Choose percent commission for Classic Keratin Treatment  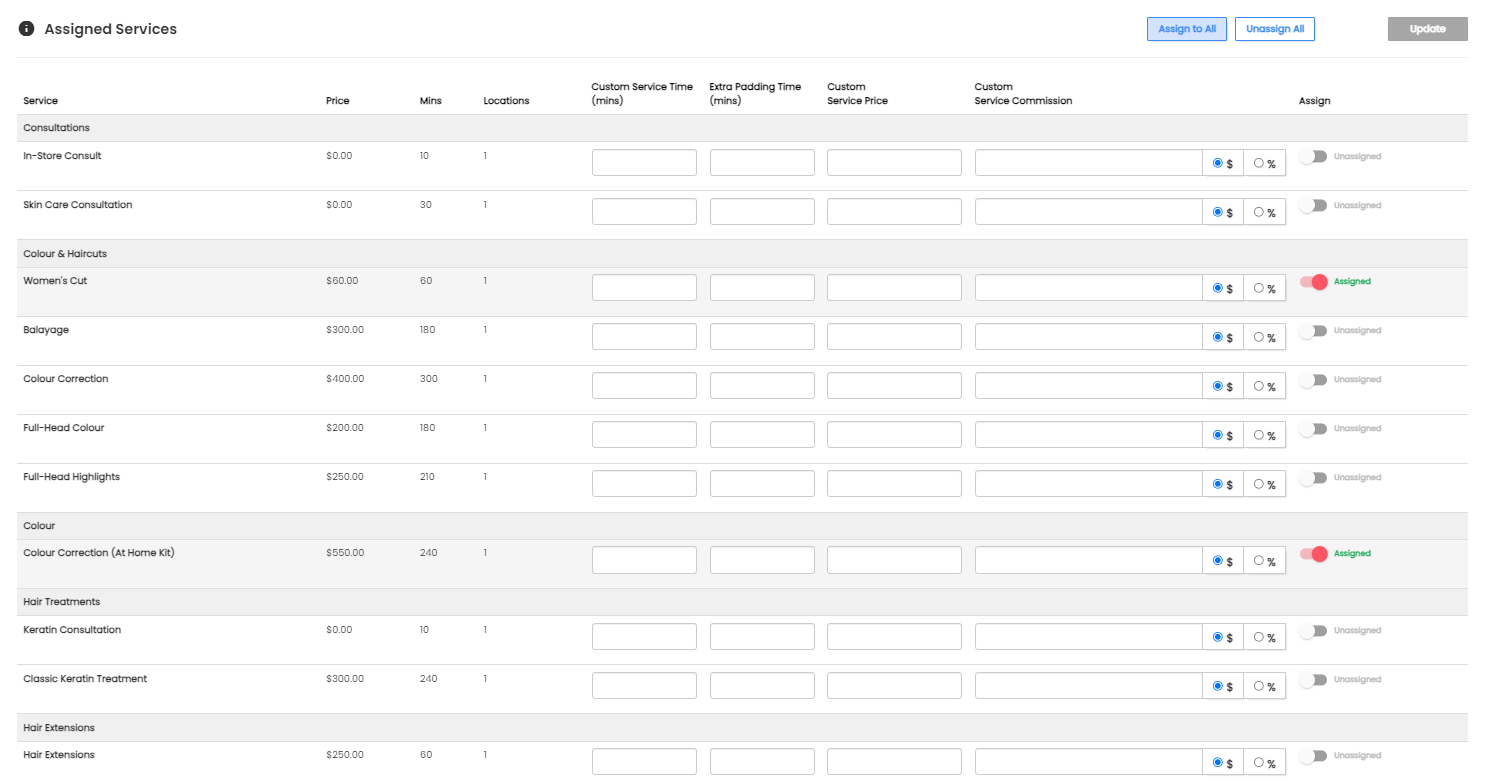(1259, 686)
